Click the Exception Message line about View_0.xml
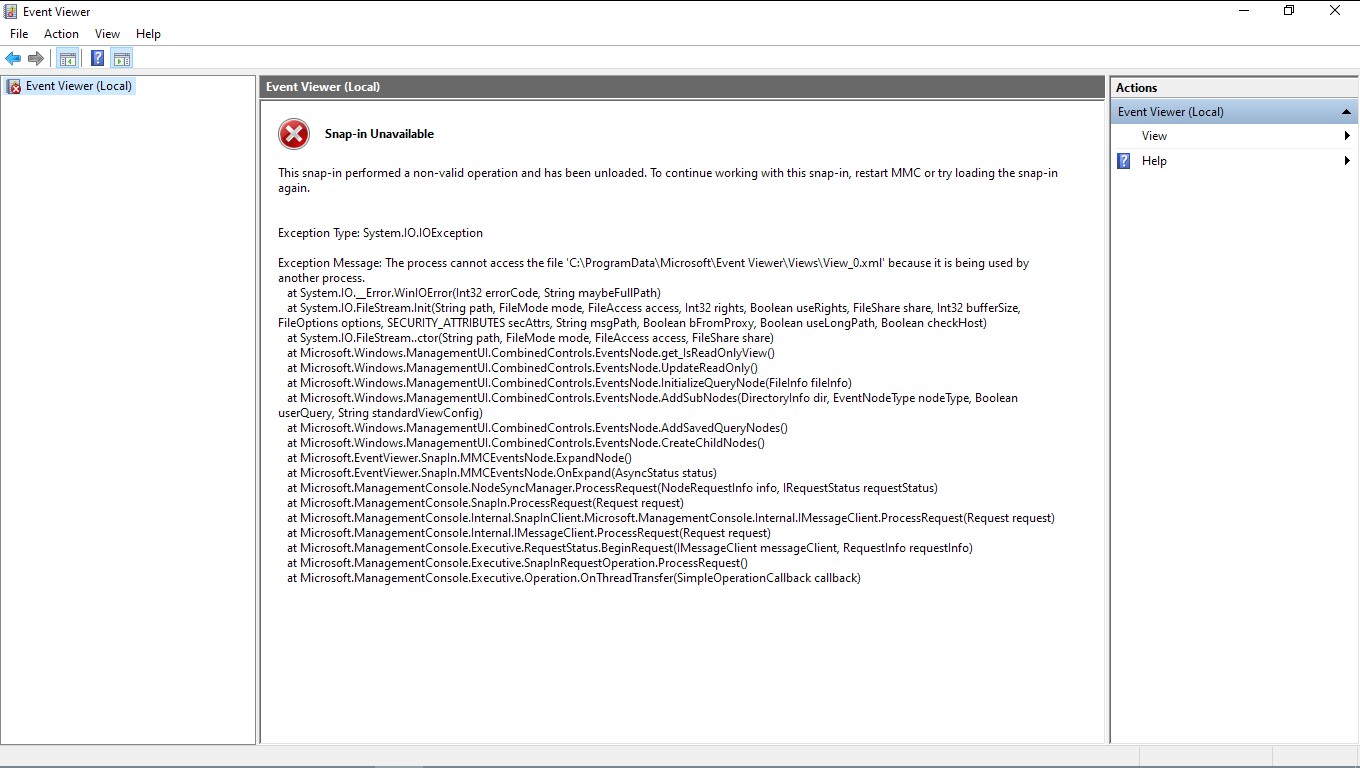The image size is (1360, 768). (x=653, y=270)
